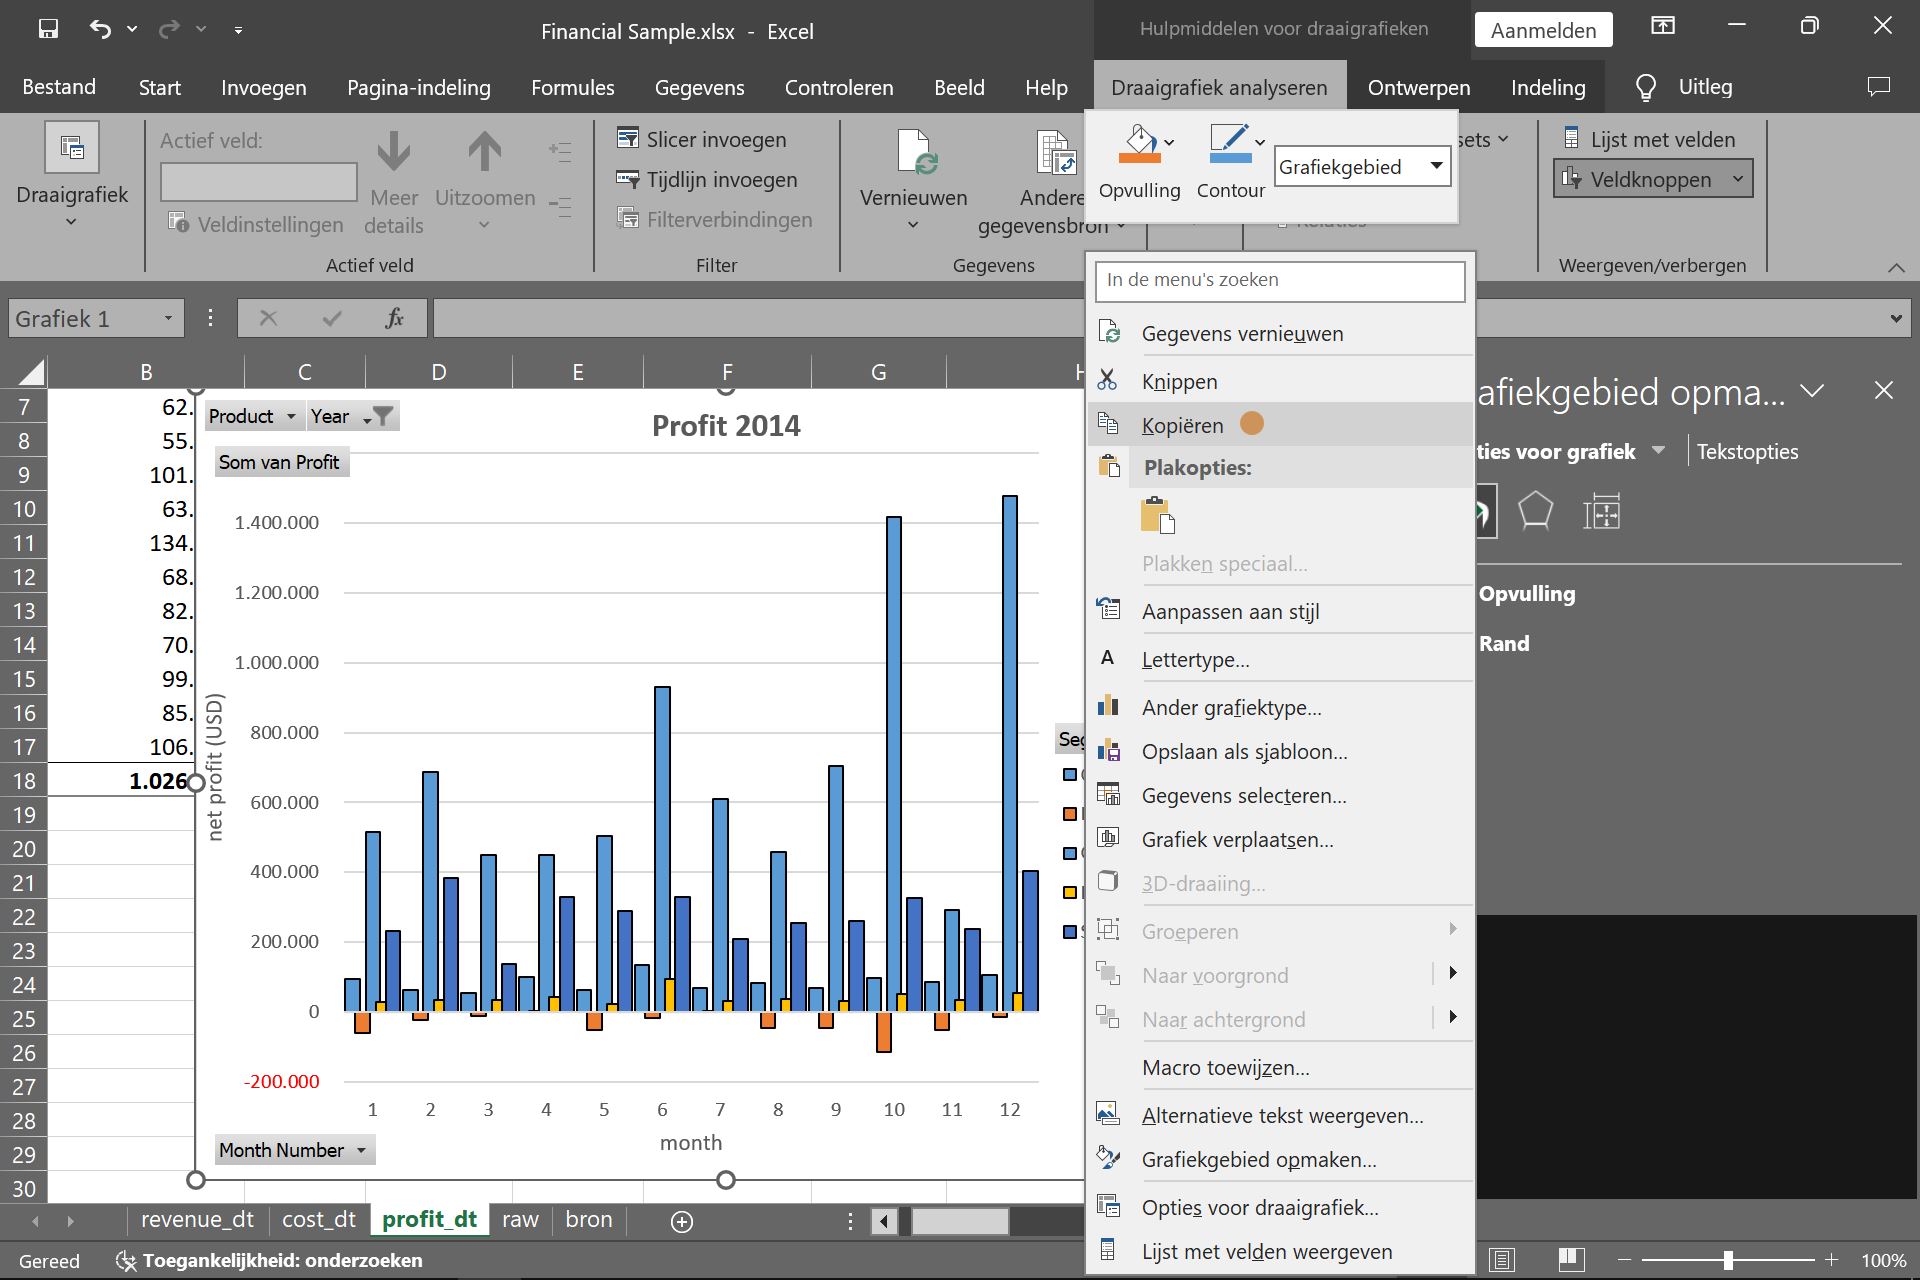
Task: Click the select all corner triangle
Action: (x=31, y=372)
